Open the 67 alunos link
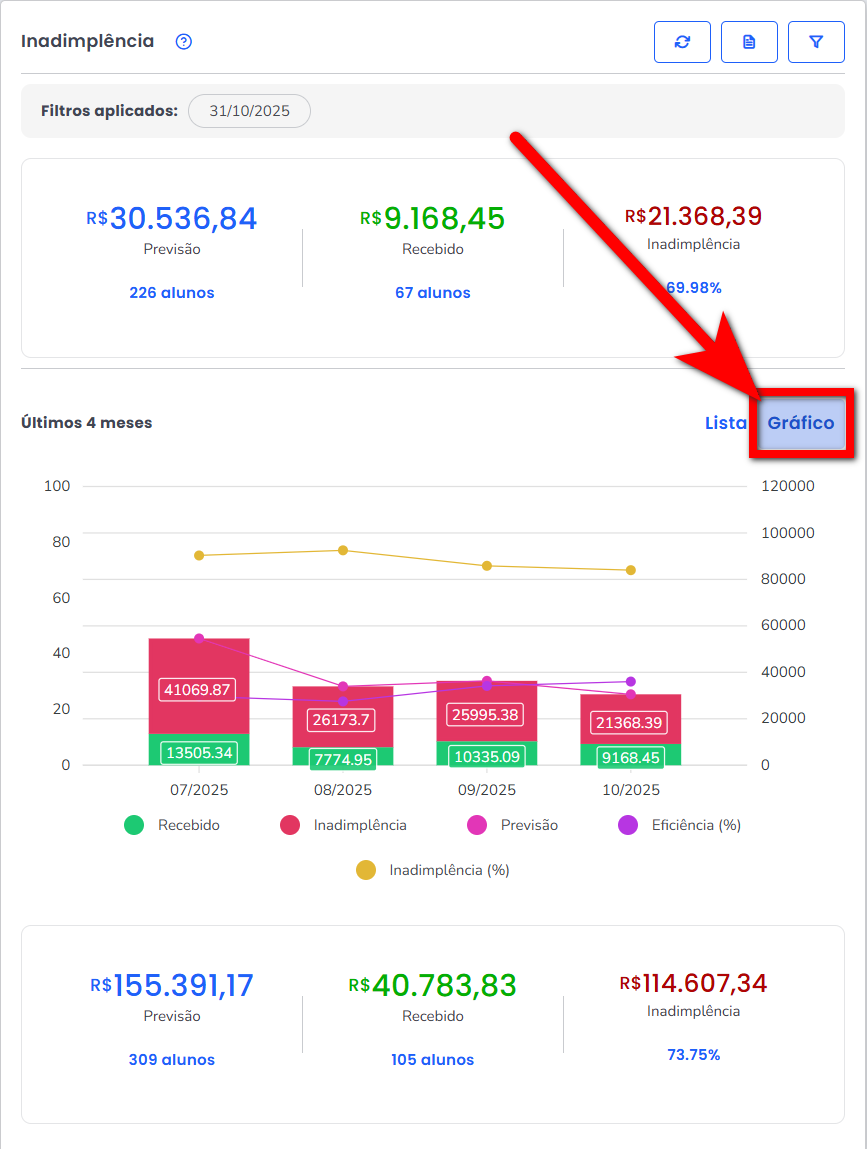This screenshot has height=1149, width=867. click(432, 293)
